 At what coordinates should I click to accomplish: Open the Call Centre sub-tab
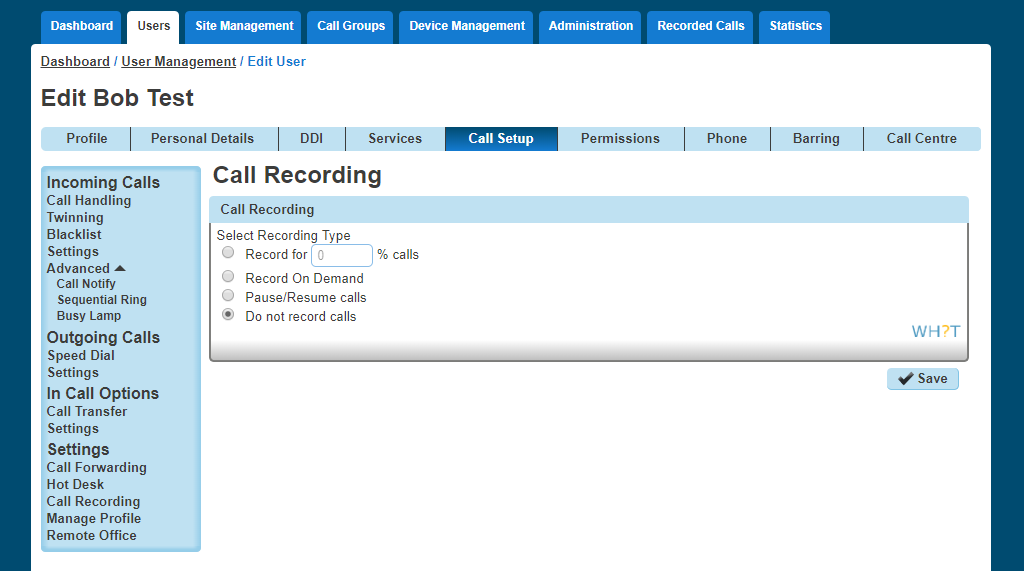[921, 139]
